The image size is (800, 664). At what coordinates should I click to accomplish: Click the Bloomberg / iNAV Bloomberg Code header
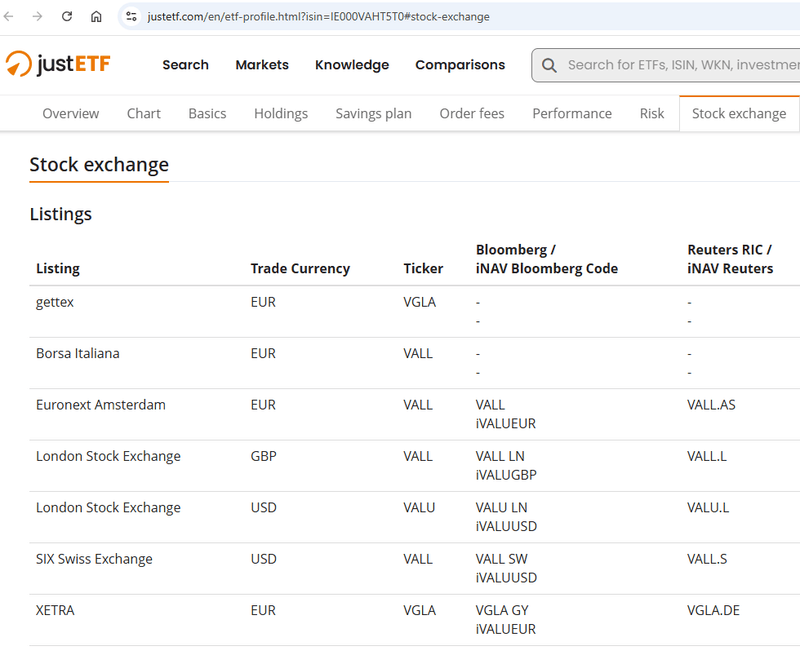point(547,259)
